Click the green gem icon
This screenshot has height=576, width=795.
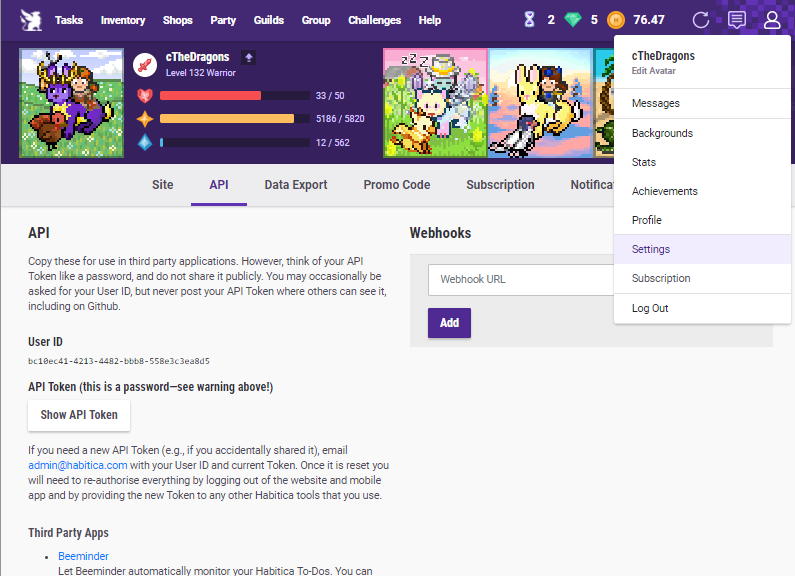tap(573, 20)
